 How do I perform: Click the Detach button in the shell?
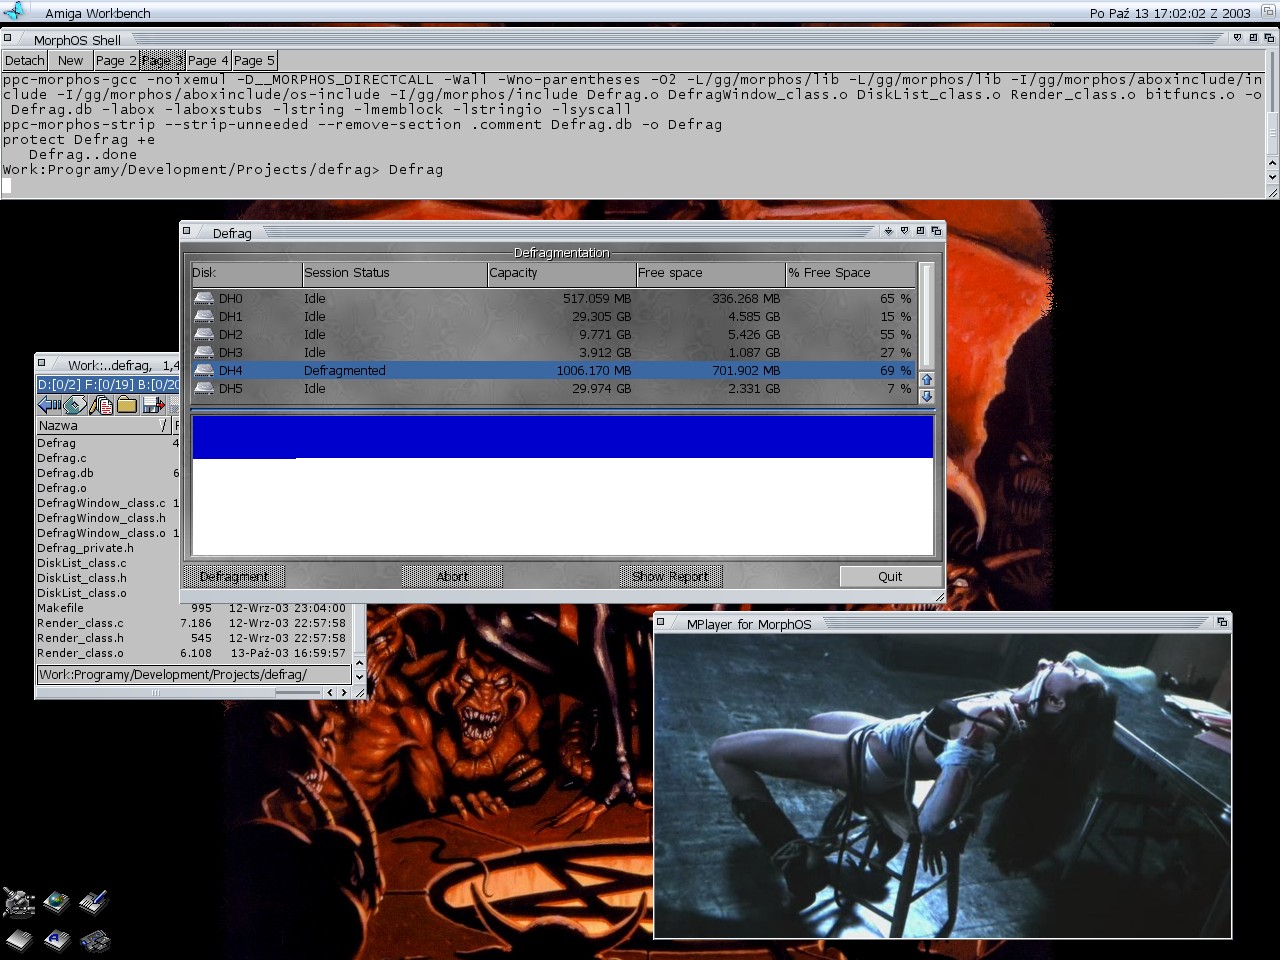[25, 61]
